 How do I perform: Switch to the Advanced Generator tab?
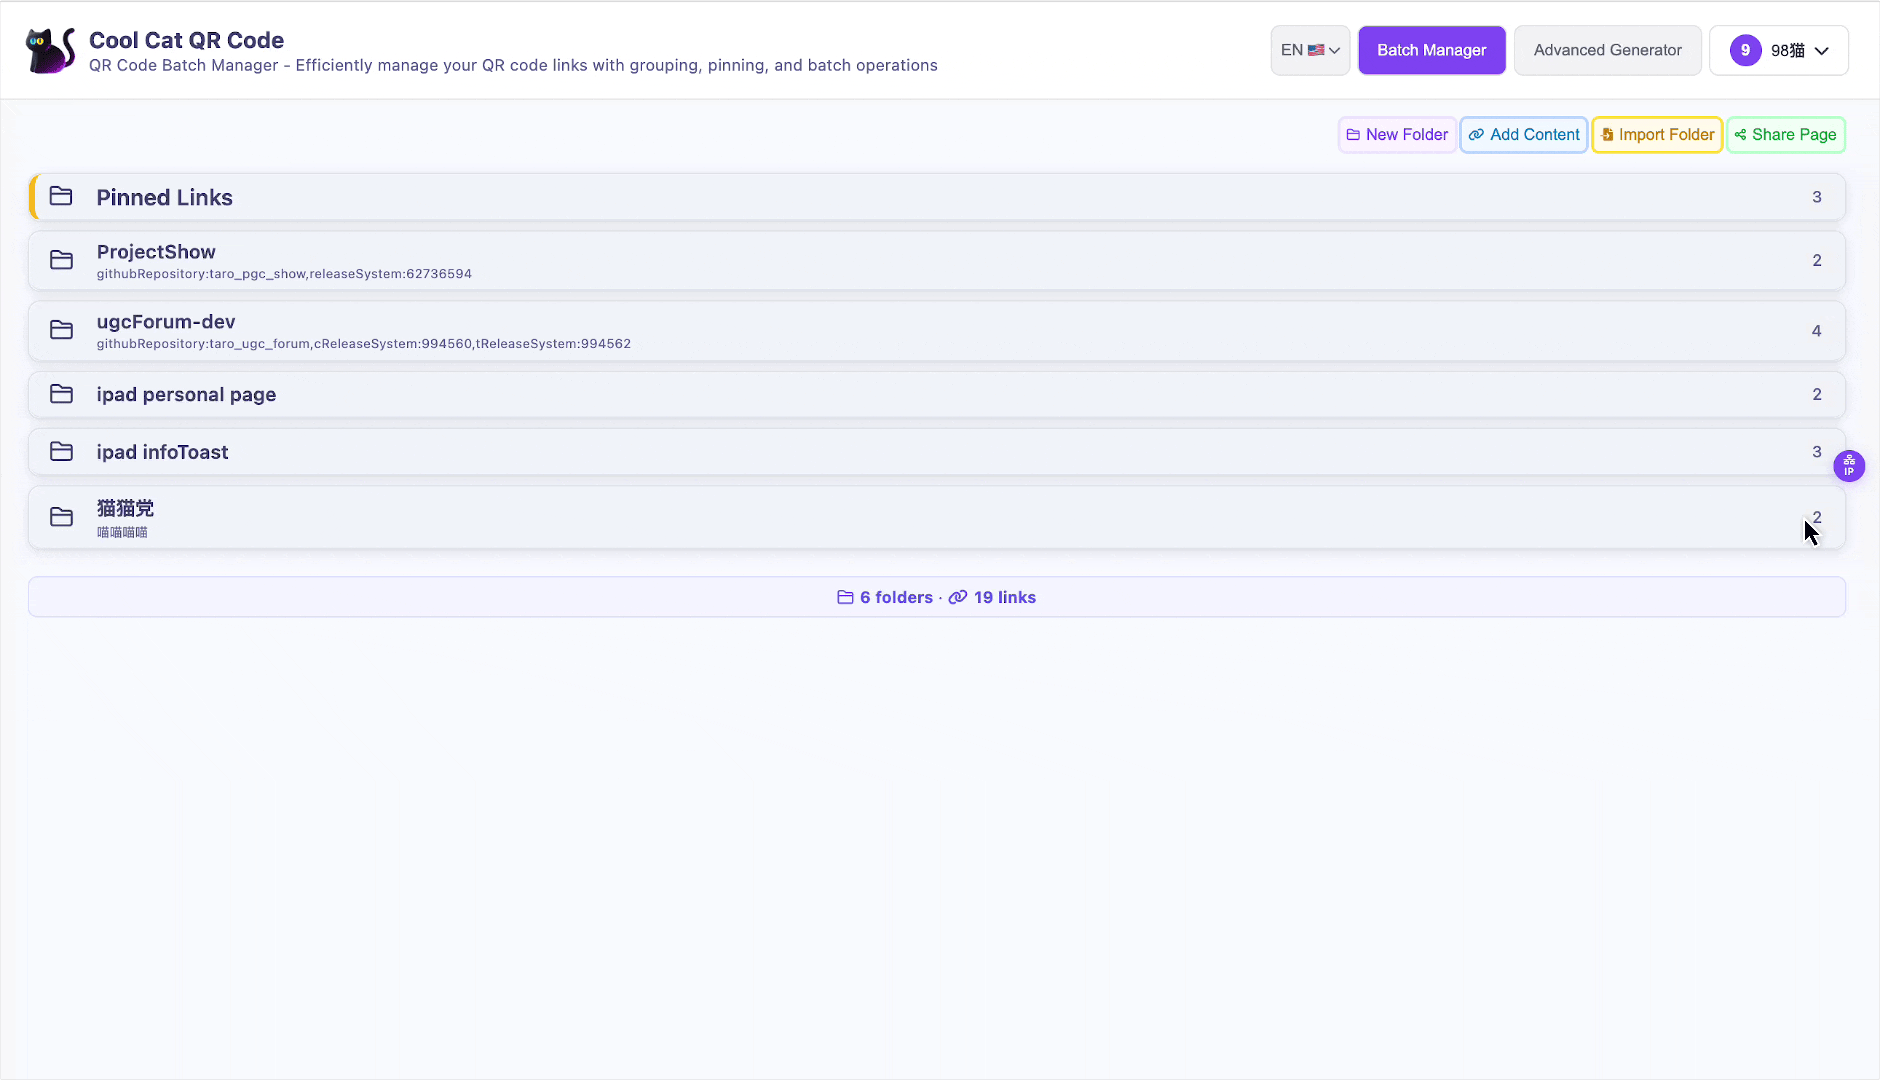pos(1607,50)
